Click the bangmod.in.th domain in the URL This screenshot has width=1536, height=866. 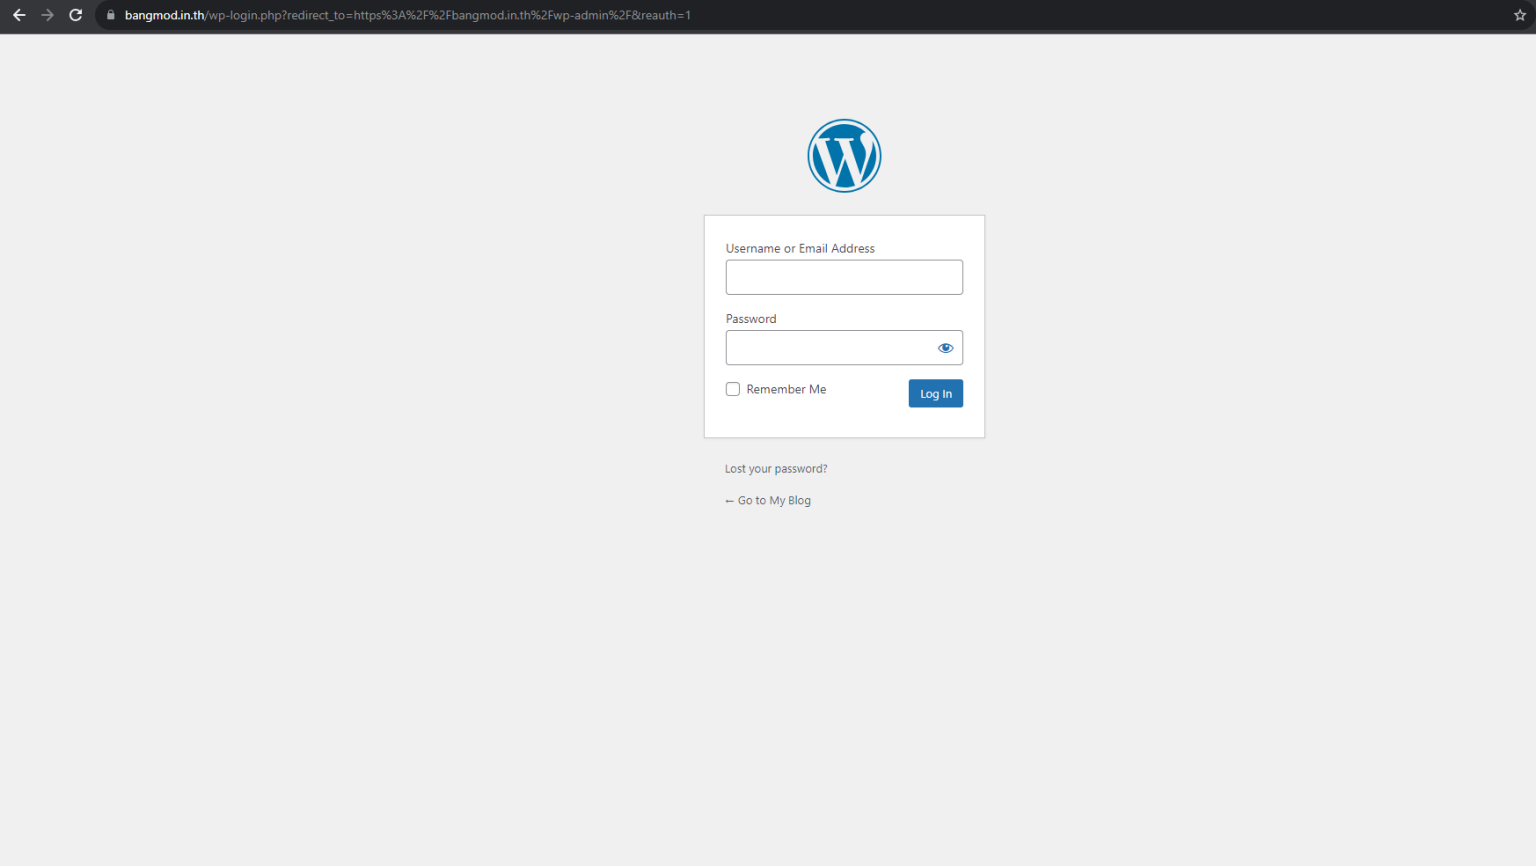(x=164, y=15)
